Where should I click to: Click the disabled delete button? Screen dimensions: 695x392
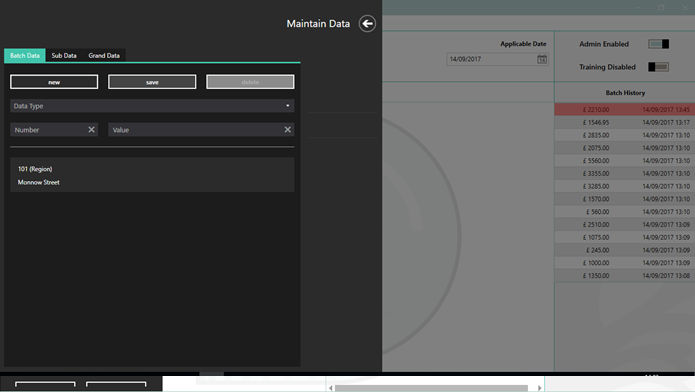(250, 82)
